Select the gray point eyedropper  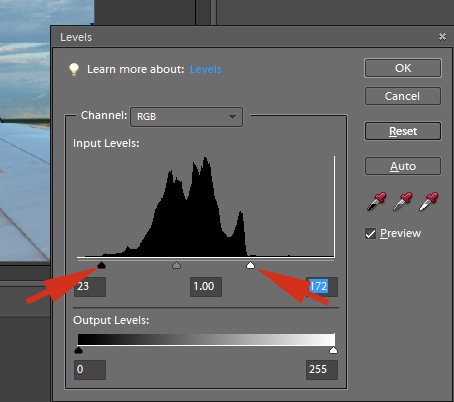(x=403, y=201)
